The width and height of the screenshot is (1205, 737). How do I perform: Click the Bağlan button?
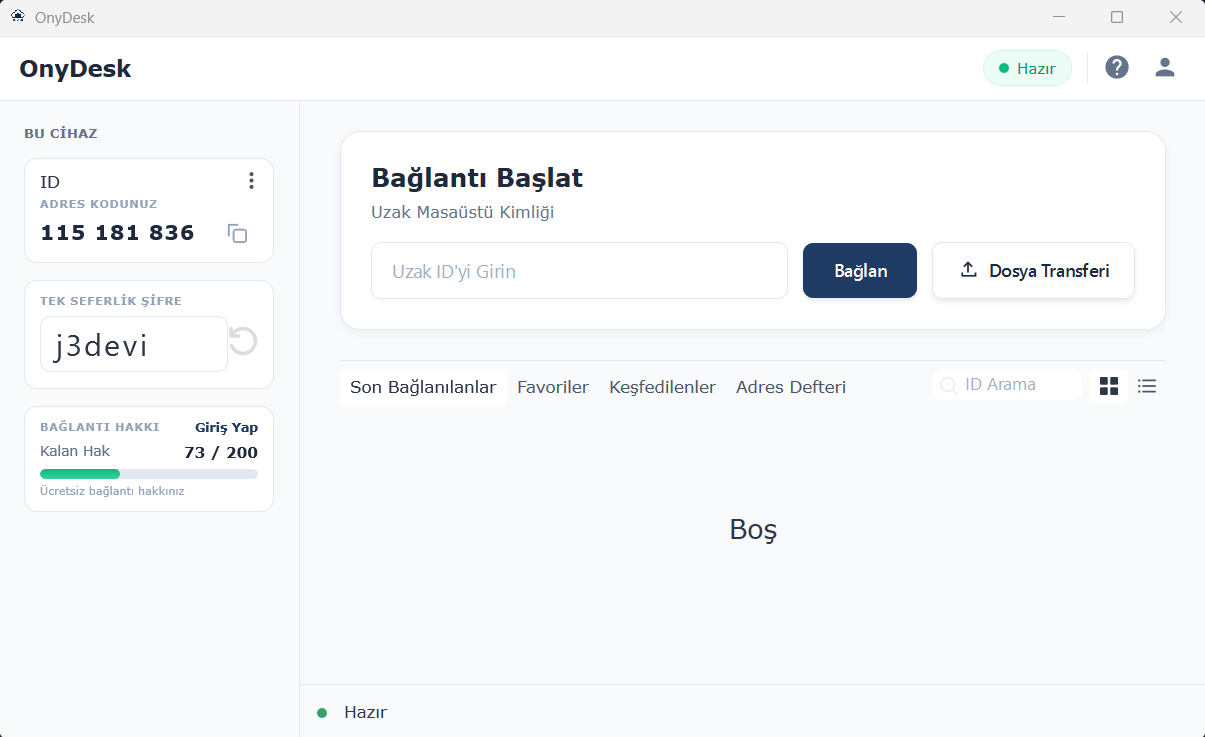(x=859, y=270)
